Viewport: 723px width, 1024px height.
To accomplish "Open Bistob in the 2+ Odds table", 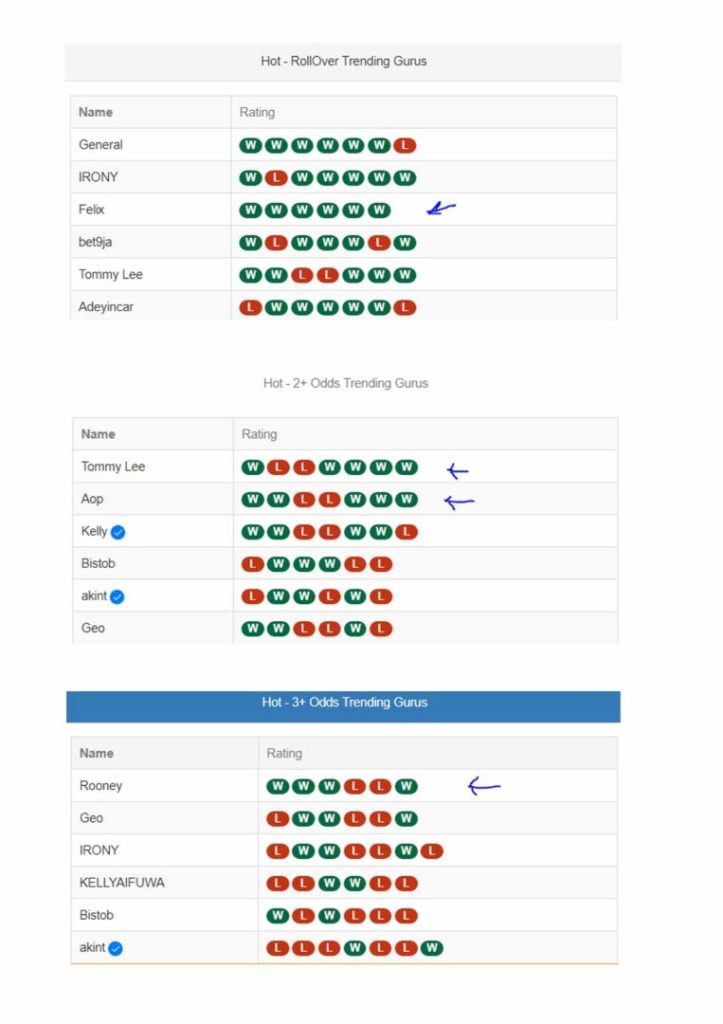I will click(x=98, y=564).
